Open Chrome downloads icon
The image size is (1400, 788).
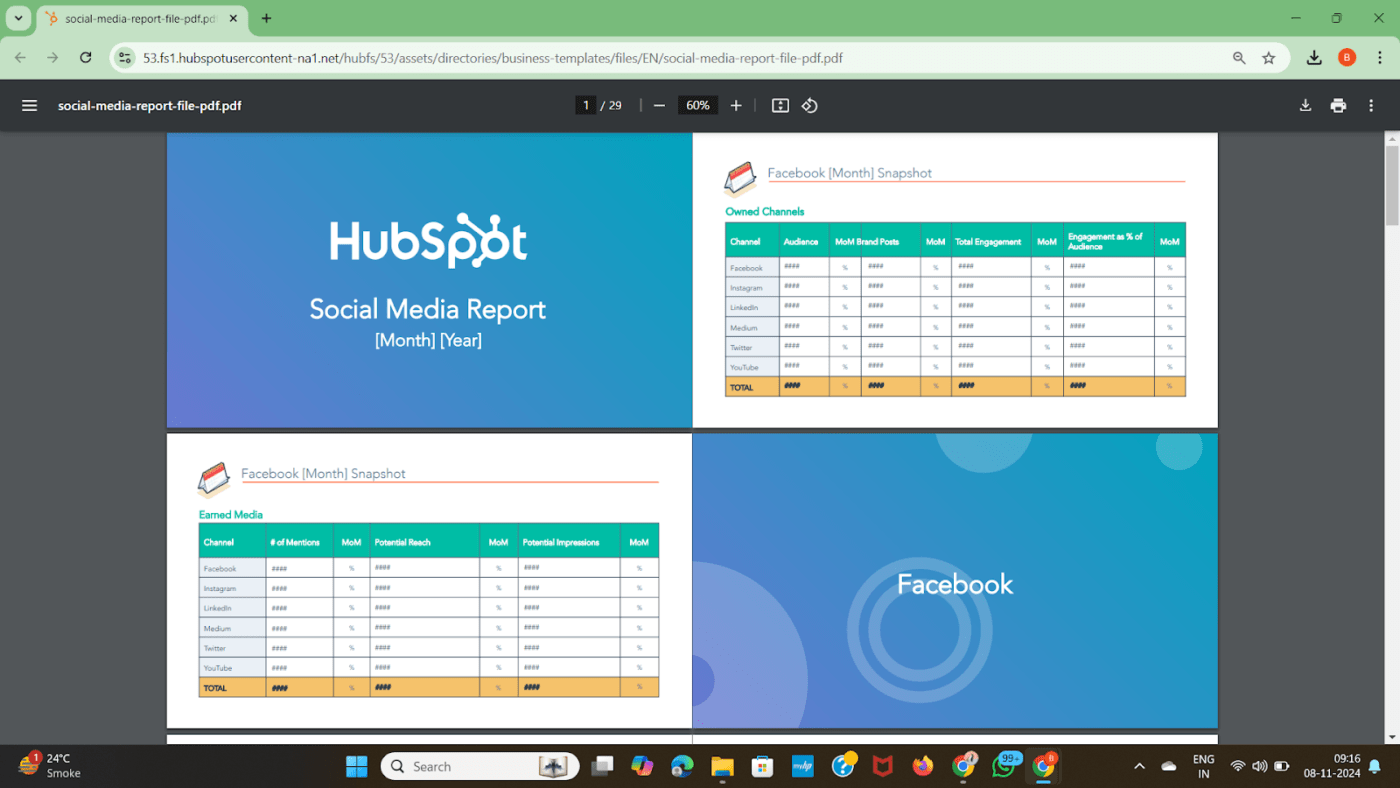[x=1315, y=58]
